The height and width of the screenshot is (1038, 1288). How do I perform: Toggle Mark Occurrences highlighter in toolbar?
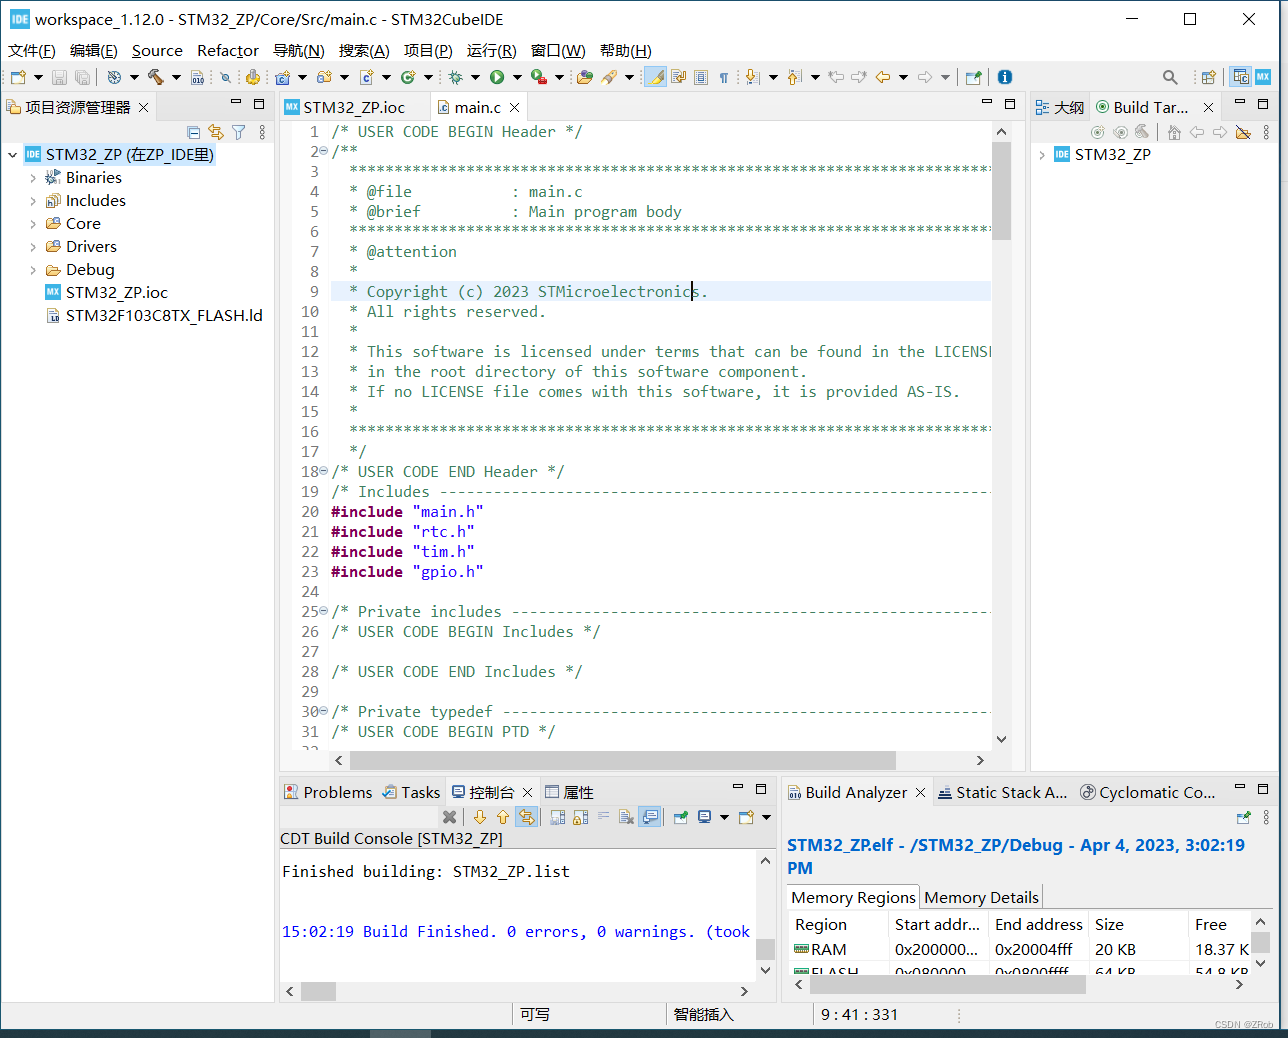click(x=655, y=77)
